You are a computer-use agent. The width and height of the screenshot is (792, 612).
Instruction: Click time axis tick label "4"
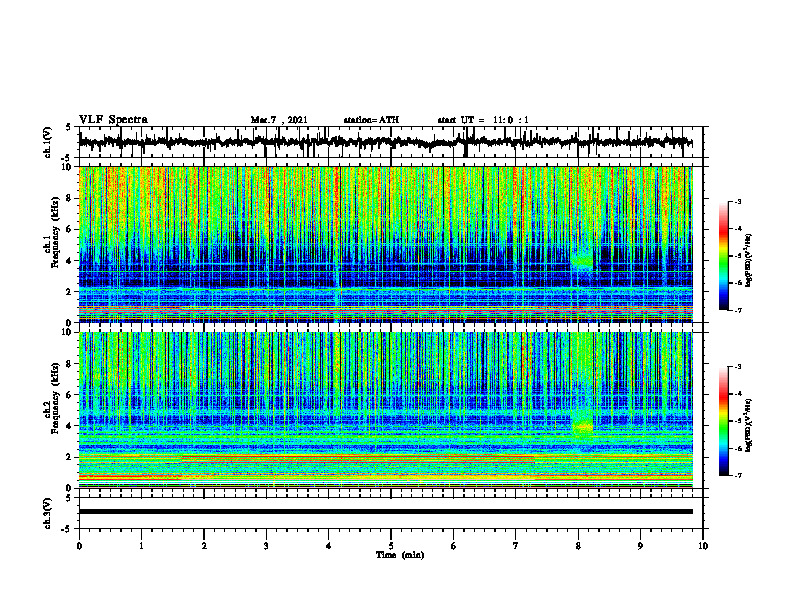point(329,546)
